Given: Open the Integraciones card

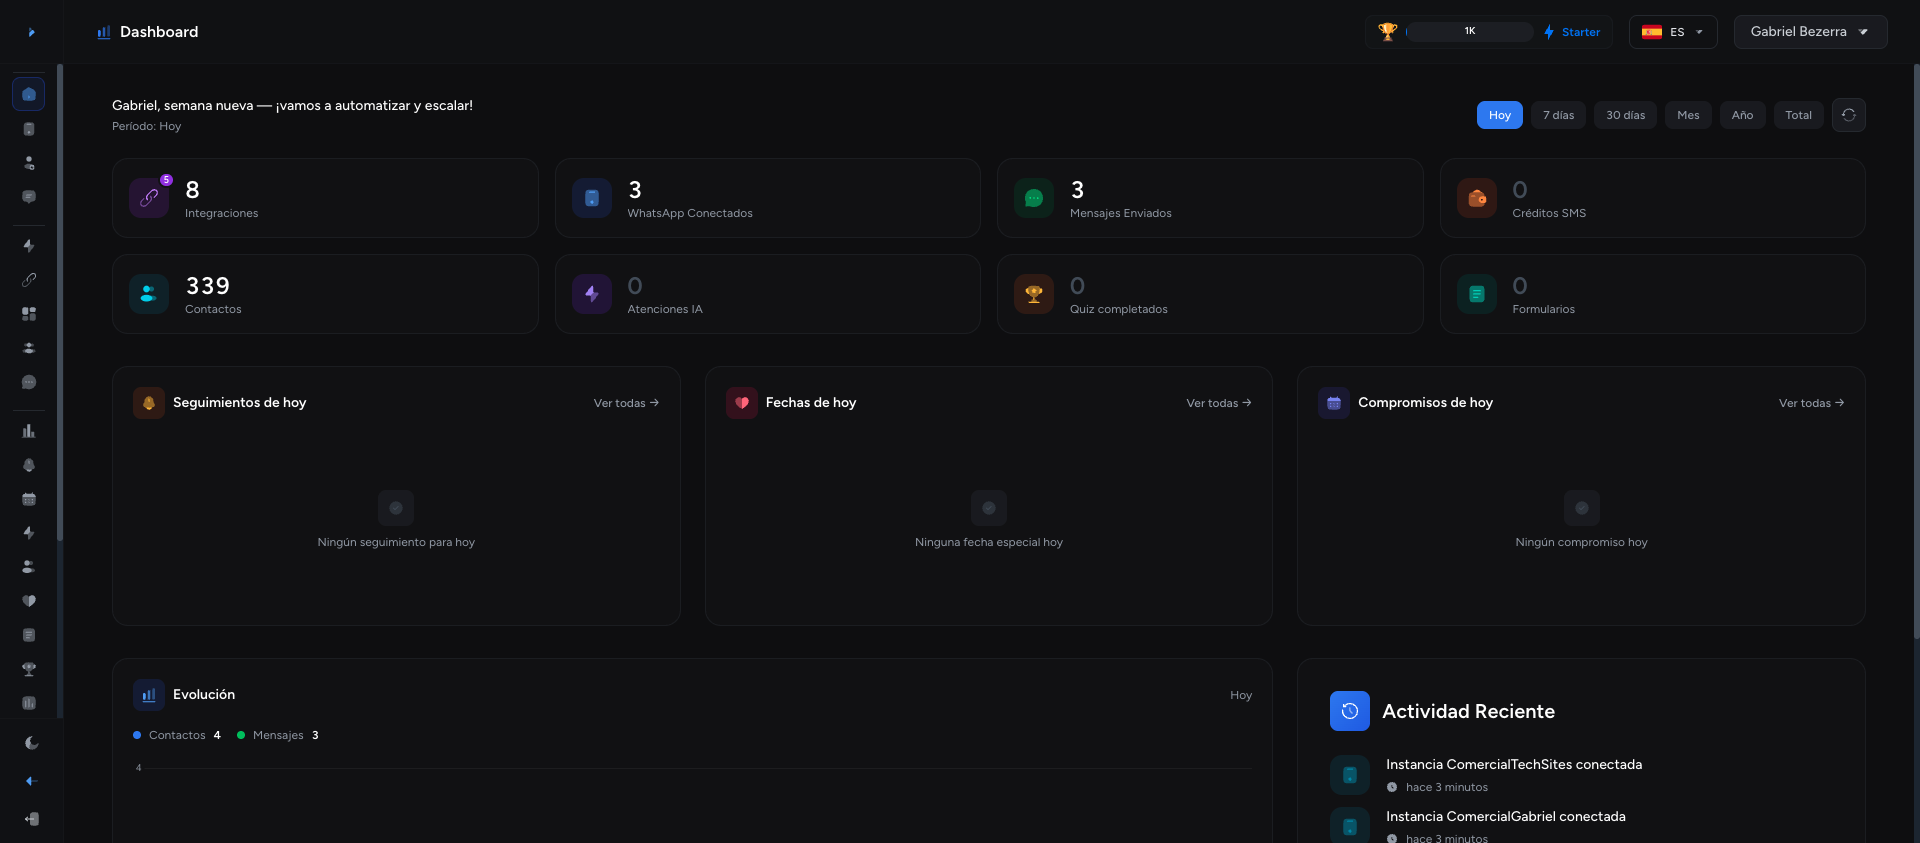Looking at the screenshot, I should point(325,198).
